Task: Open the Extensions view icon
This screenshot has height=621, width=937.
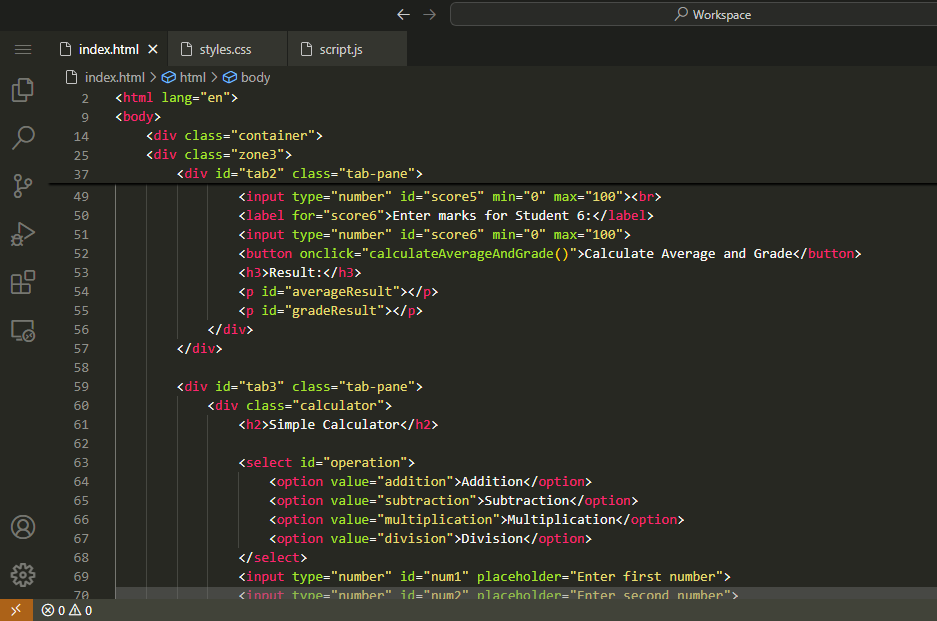Action: point(22,282)
